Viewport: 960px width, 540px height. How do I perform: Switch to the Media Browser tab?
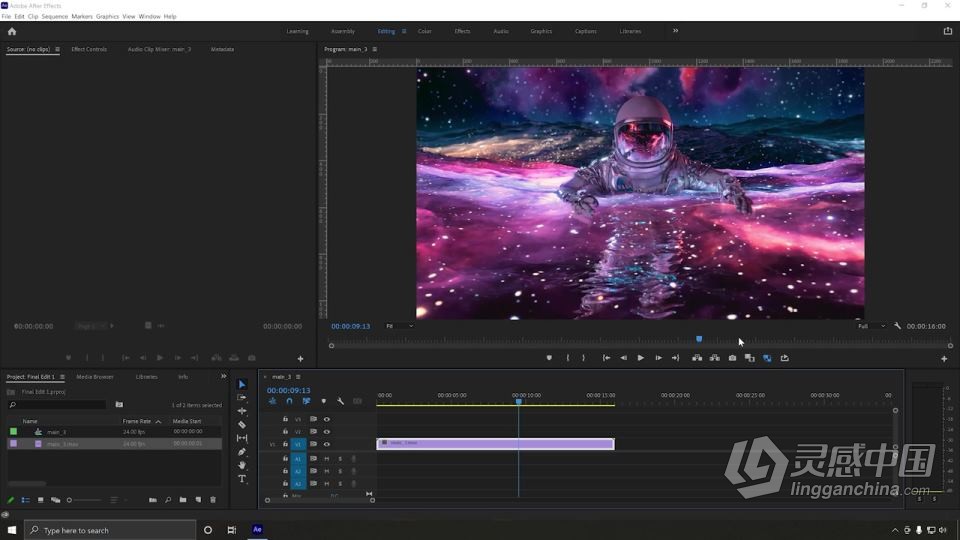95,377
